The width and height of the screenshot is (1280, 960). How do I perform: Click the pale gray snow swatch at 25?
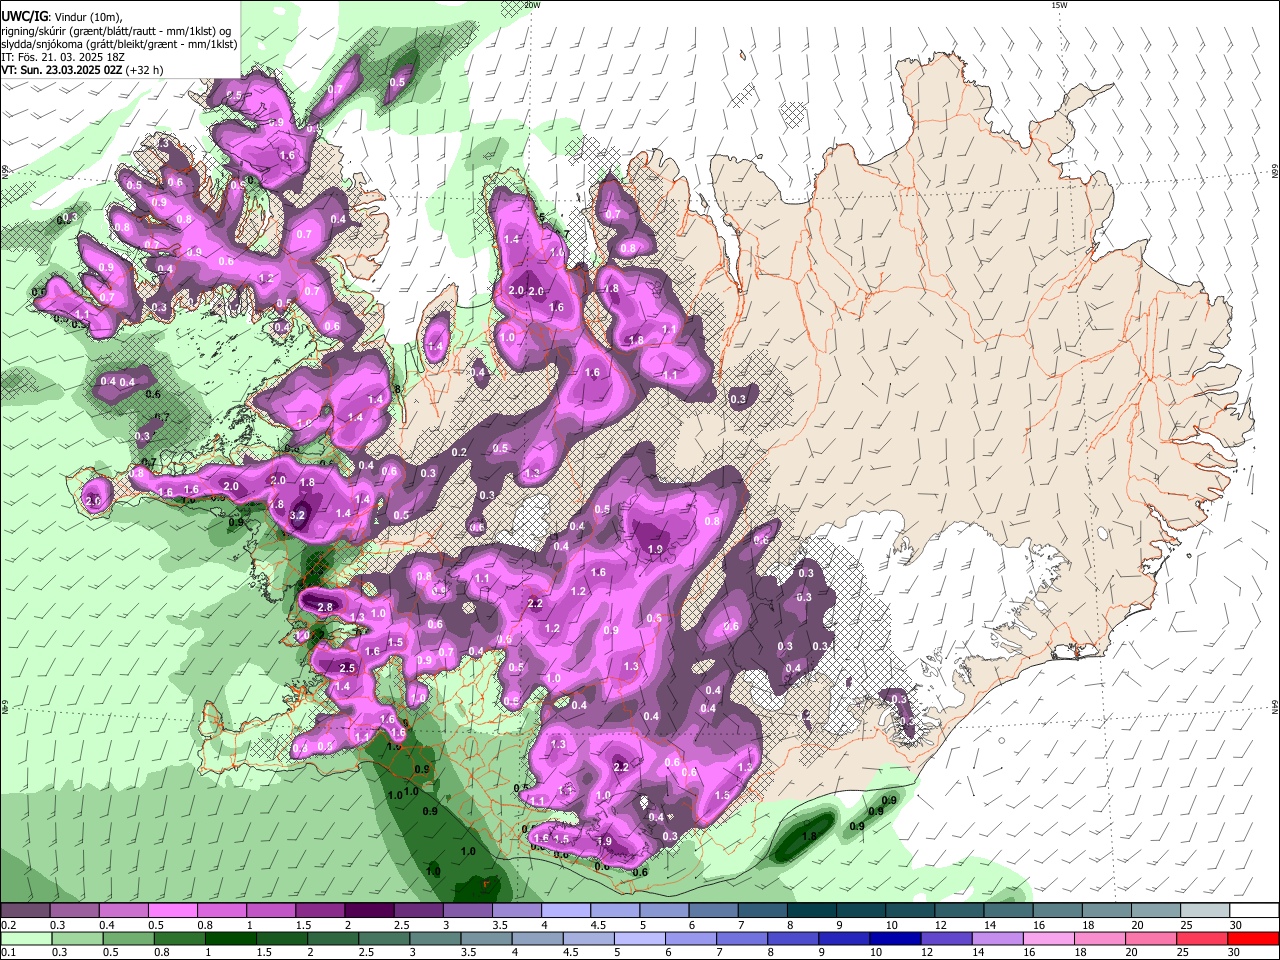pos(1205,911)
